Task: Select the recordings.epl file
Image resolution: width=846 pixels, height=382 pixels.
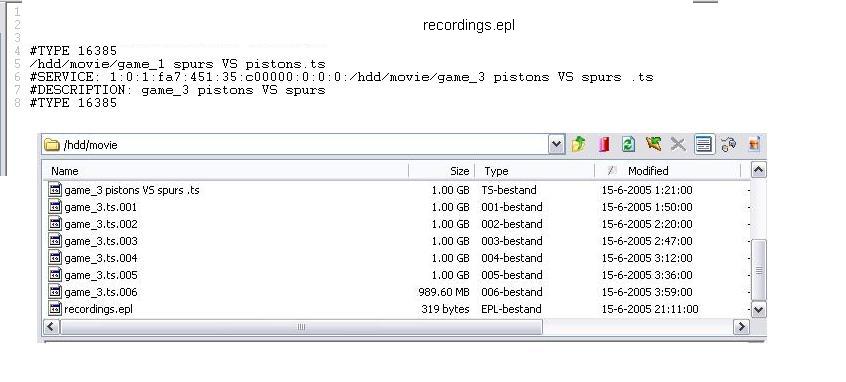Action: [x=98, y=309]
